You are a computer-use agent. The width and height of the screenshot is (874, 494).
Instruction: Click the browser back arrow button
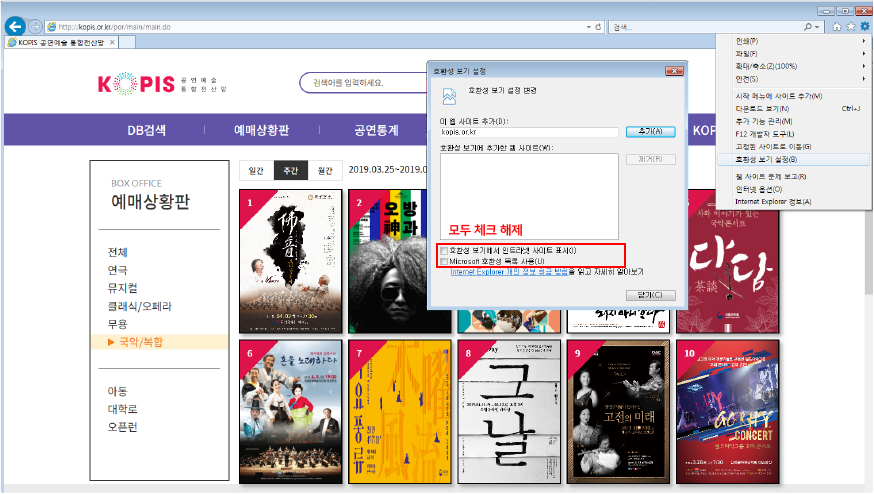point(15,26)
